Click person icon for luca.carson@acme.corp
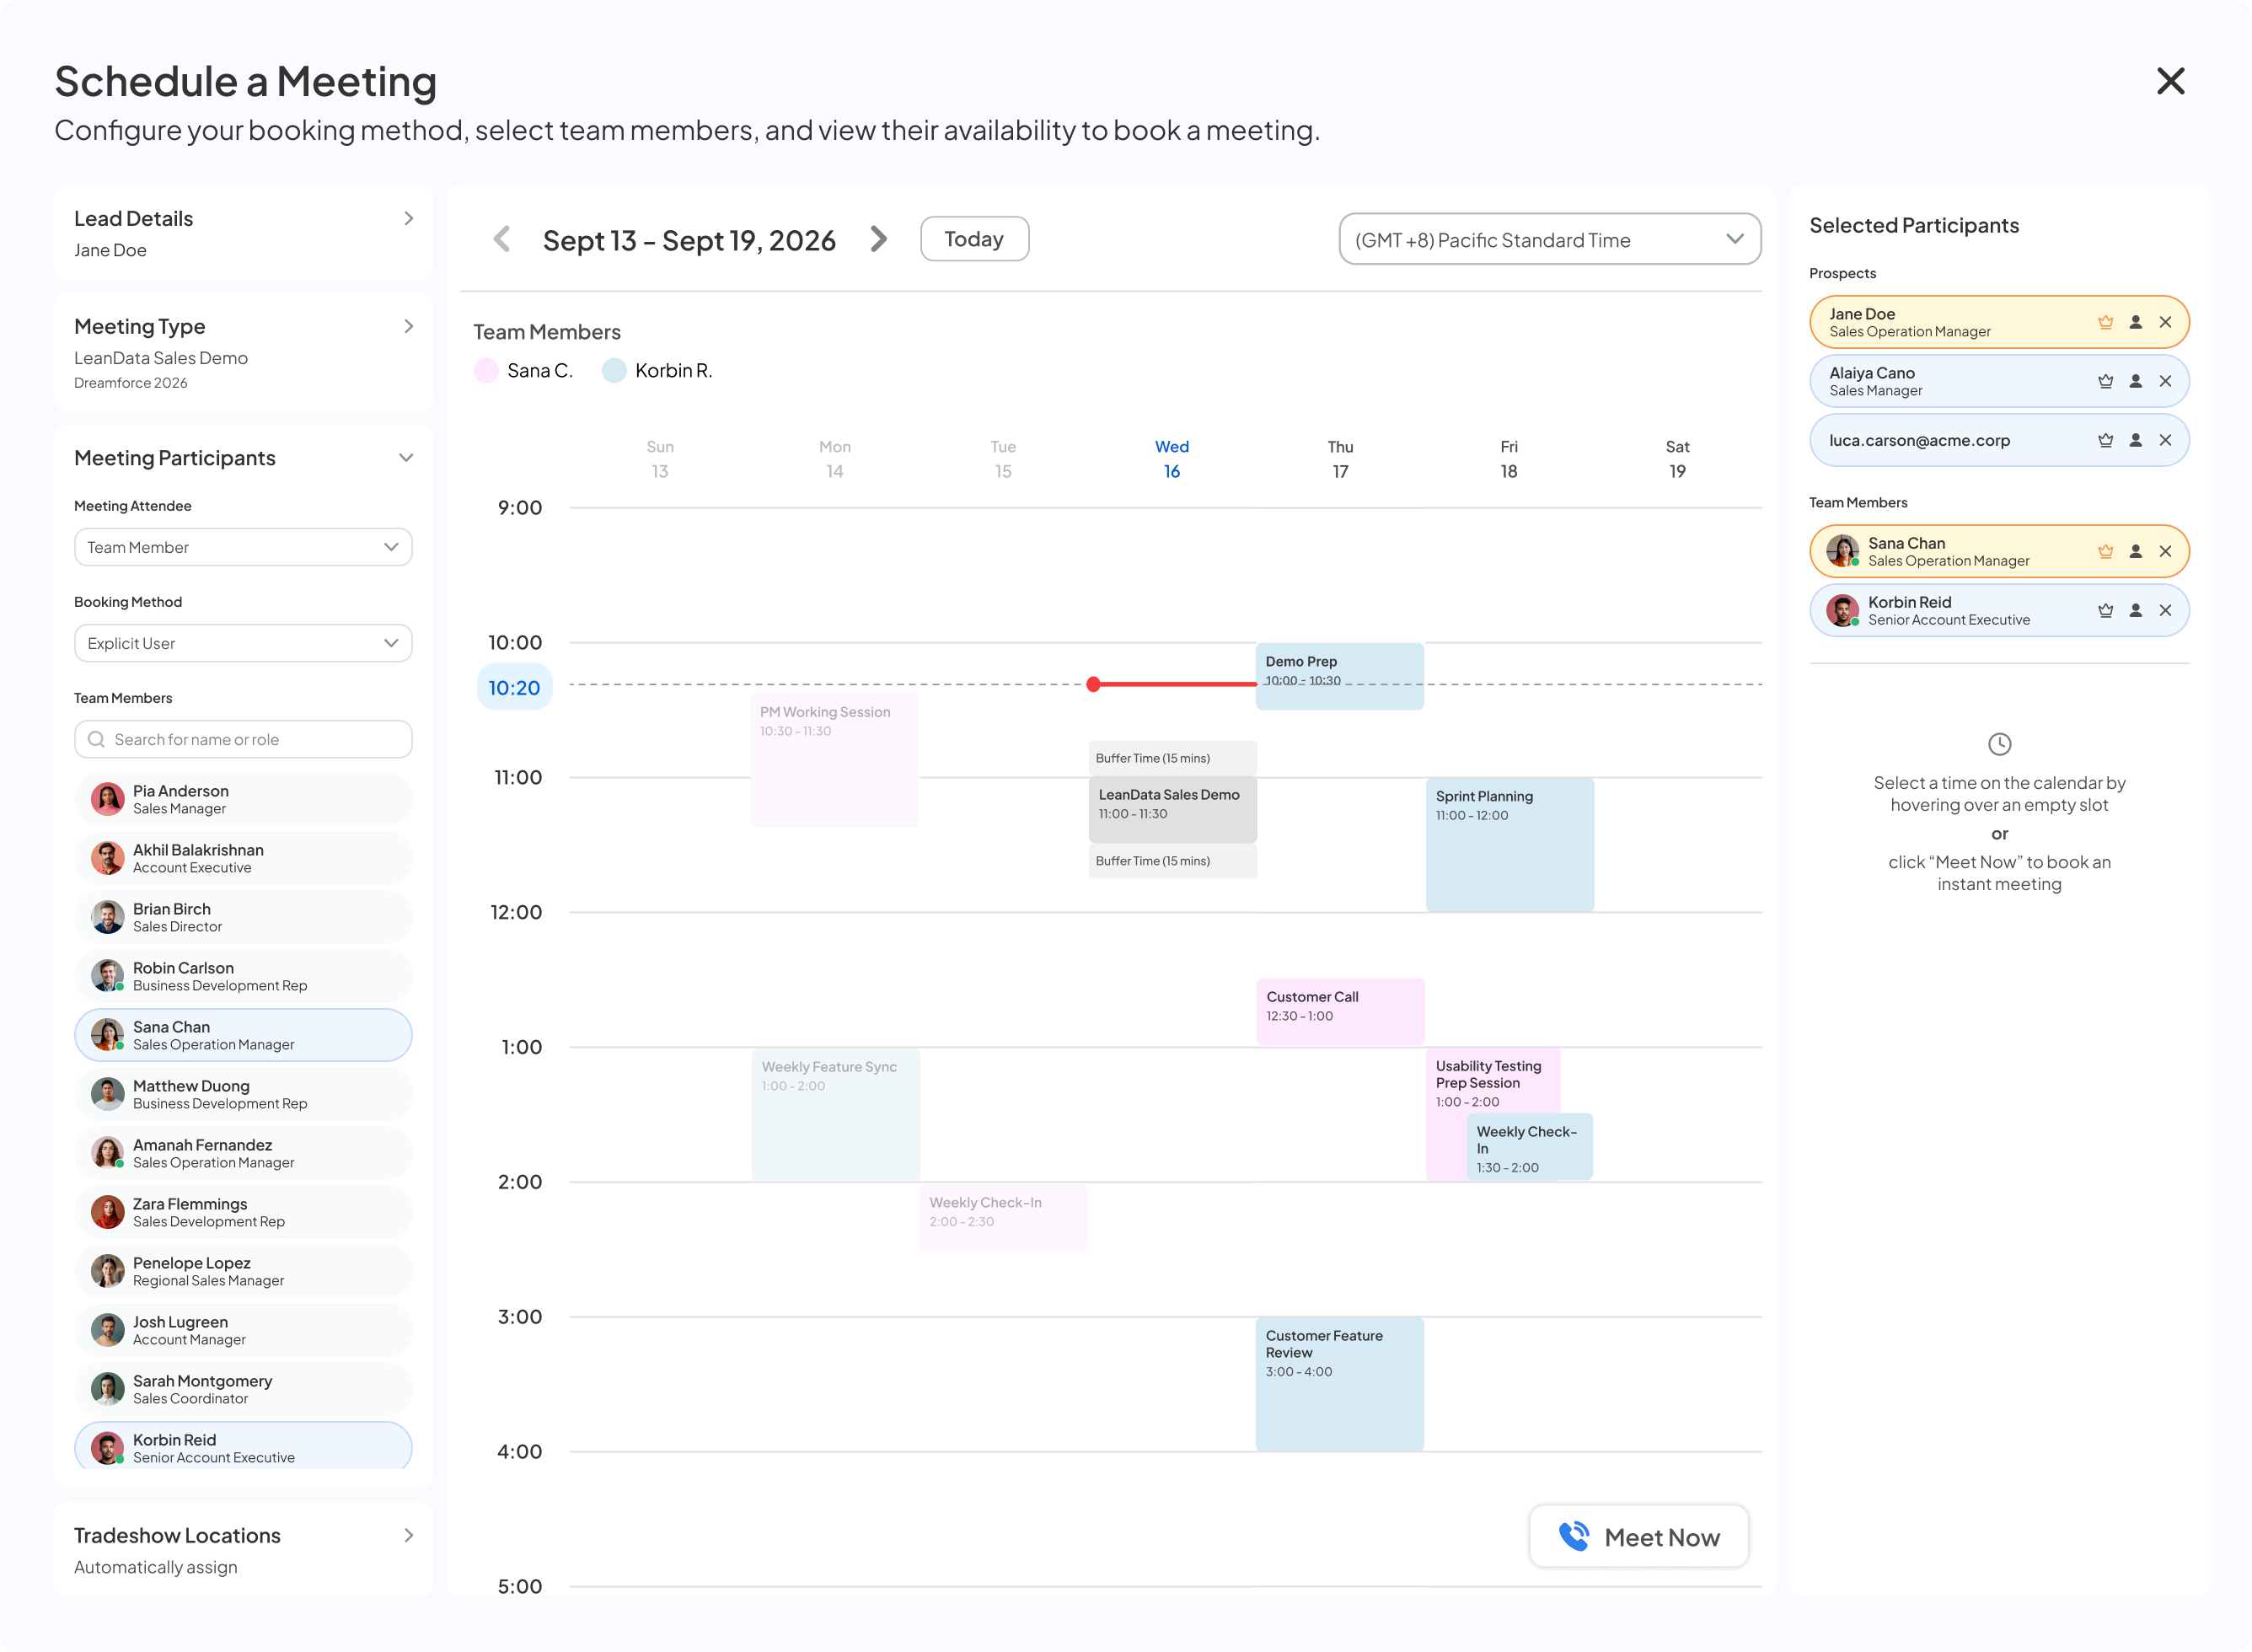 click(2135, 440)
